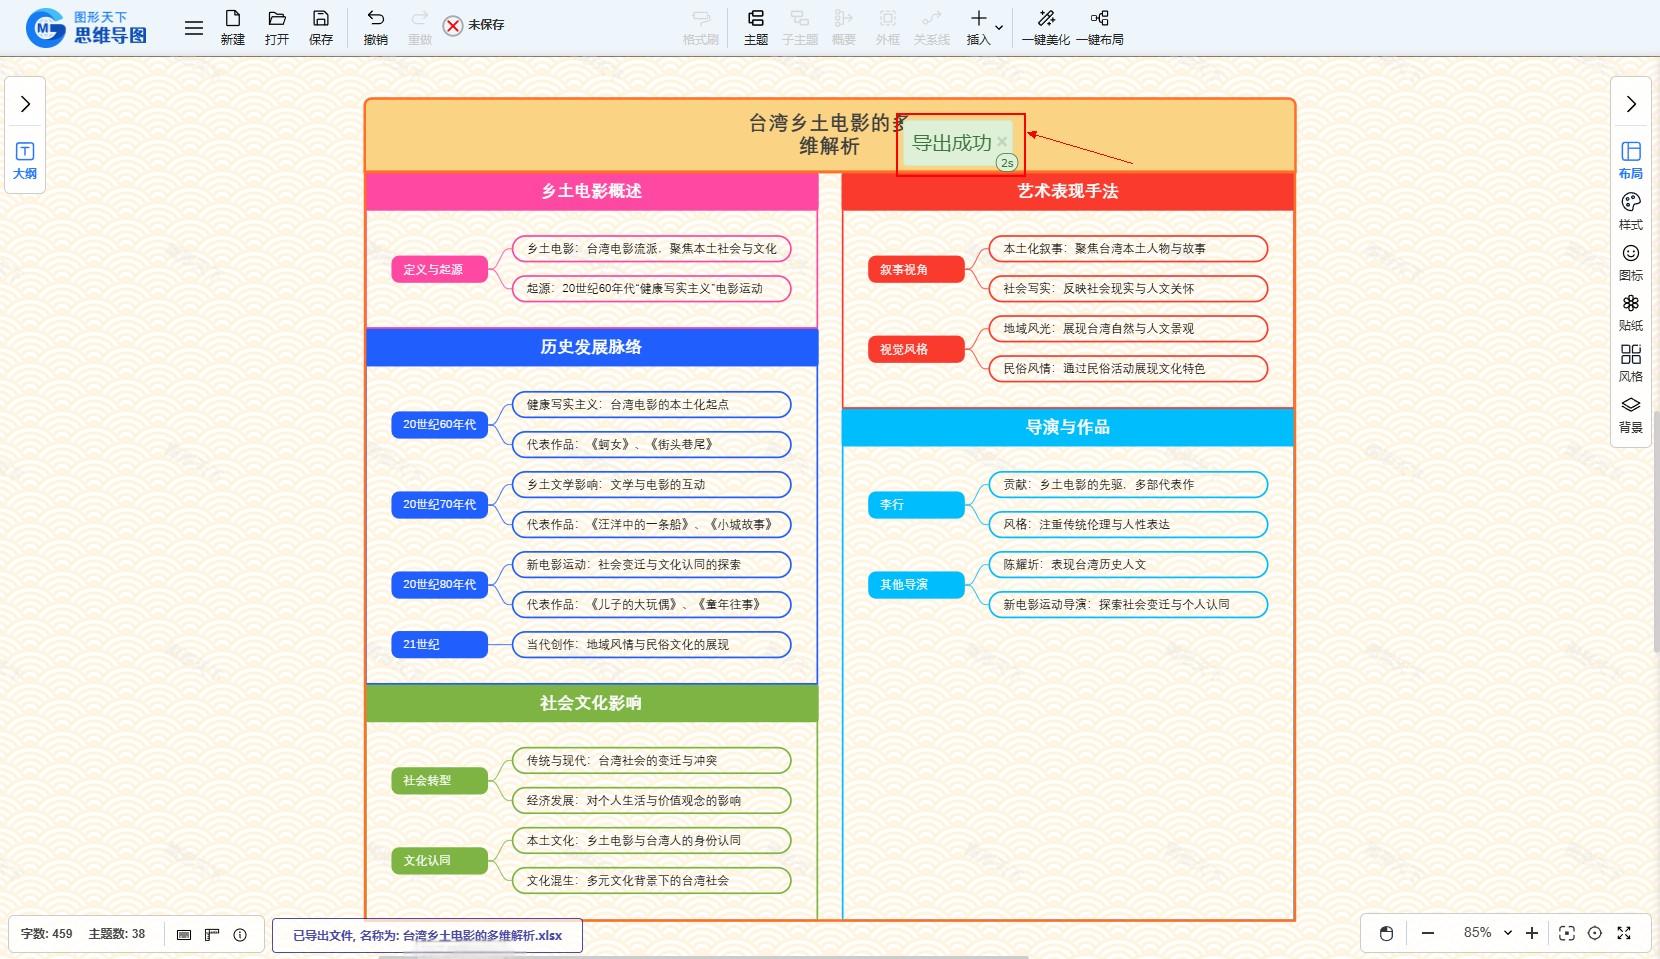Toggle the 大纲 outline view
This screenshot has width=1660, height=959.
pos(25,160)
